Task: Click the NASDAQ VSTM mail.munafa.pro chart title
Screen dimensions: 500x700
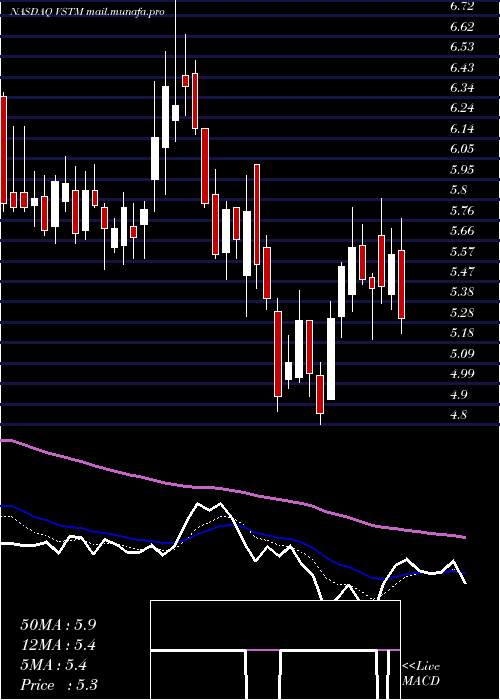Action: (88, 12)
